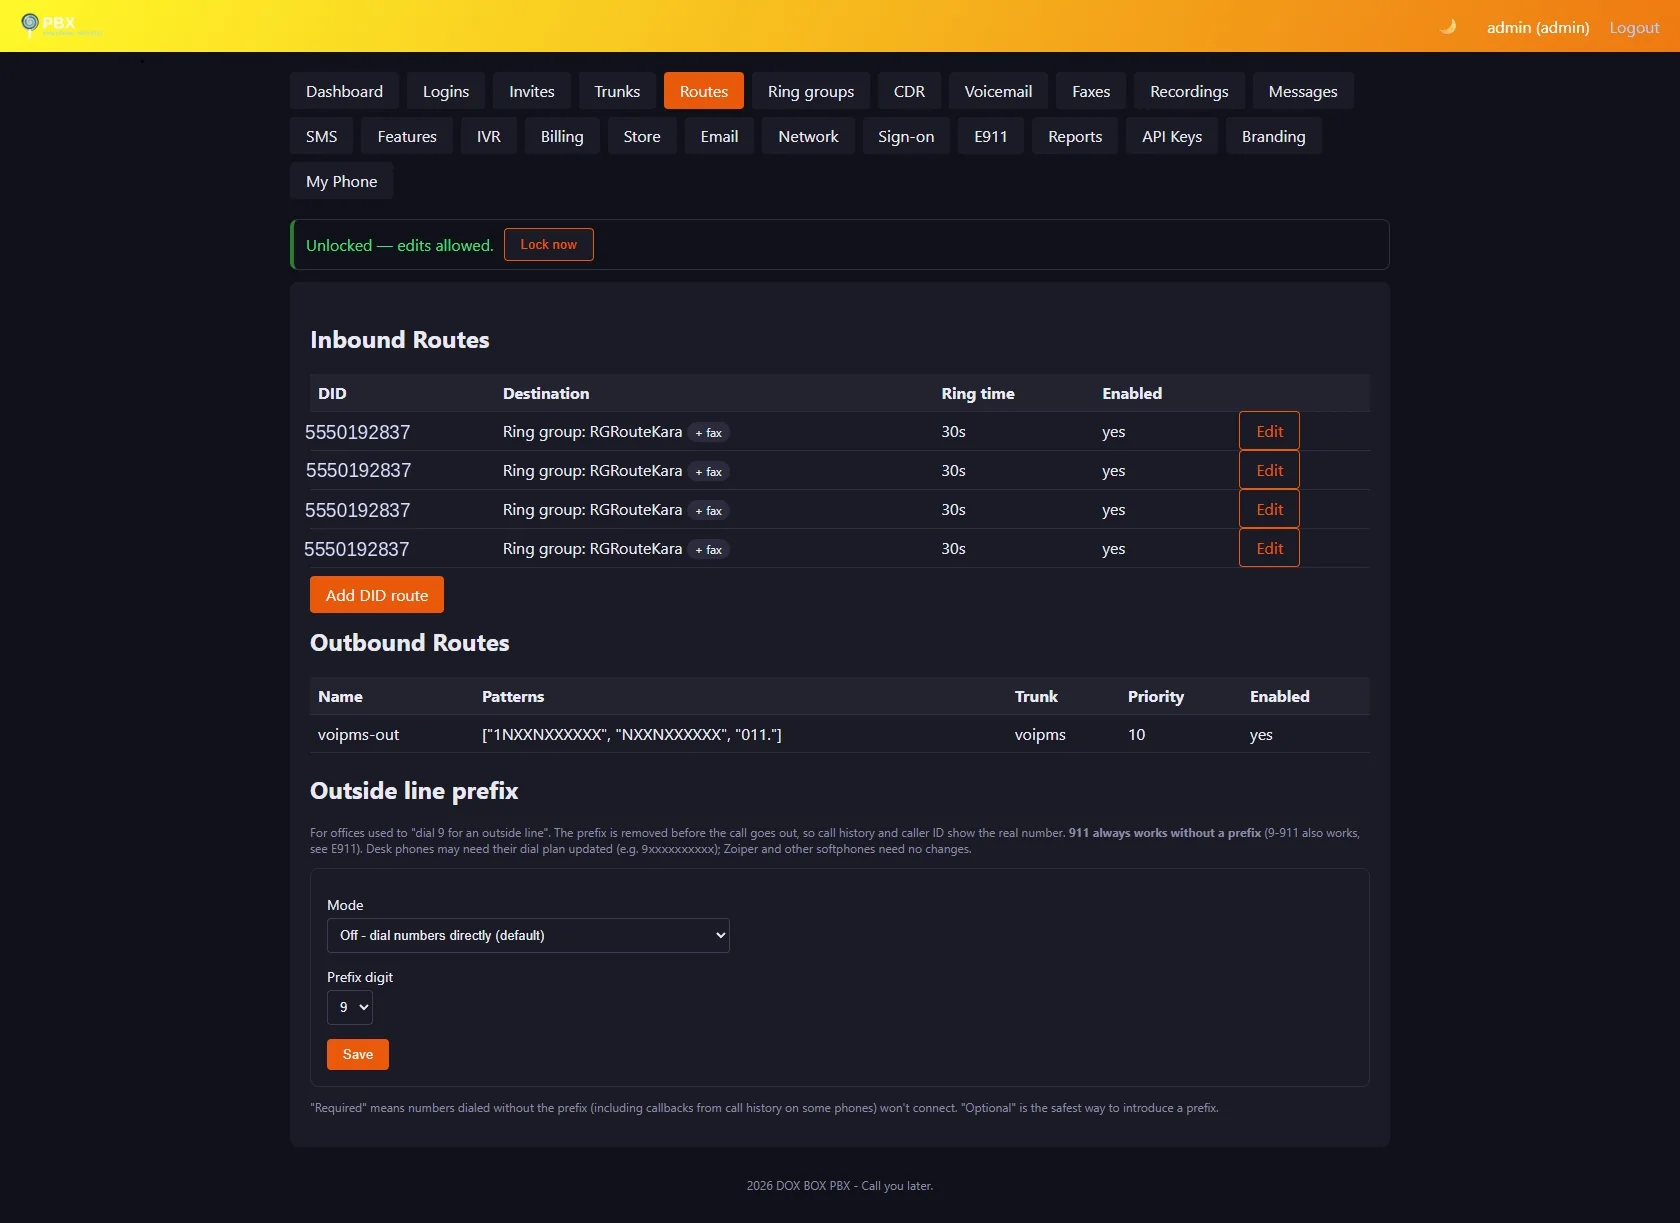This screenshot has height=1223, width=1680.
Task: View the Reports tab
Action: (1075, 136)
